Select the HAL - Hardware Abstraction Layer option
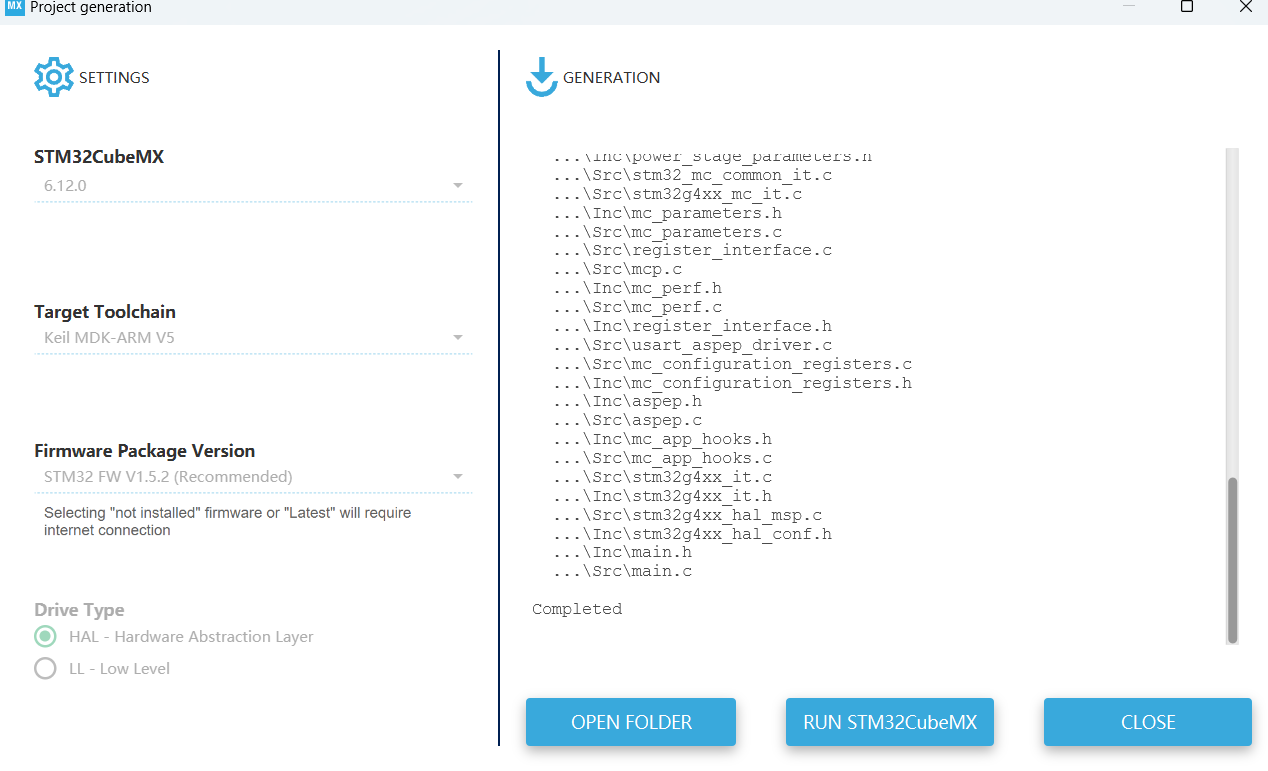 [x=45, y=636]
